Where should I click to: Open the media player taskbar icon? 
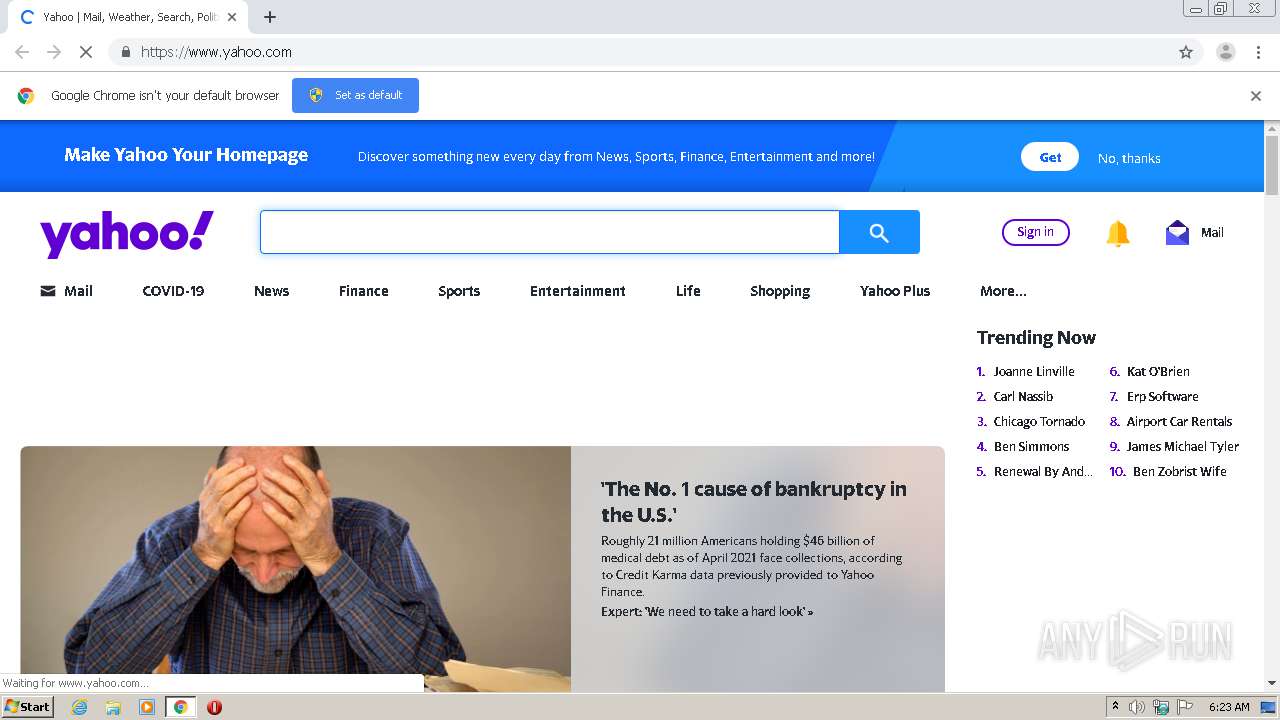coord(147,707)
